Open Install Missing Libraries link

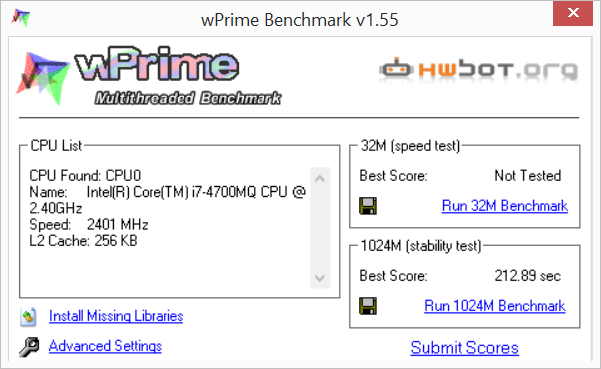coord(116,316)
